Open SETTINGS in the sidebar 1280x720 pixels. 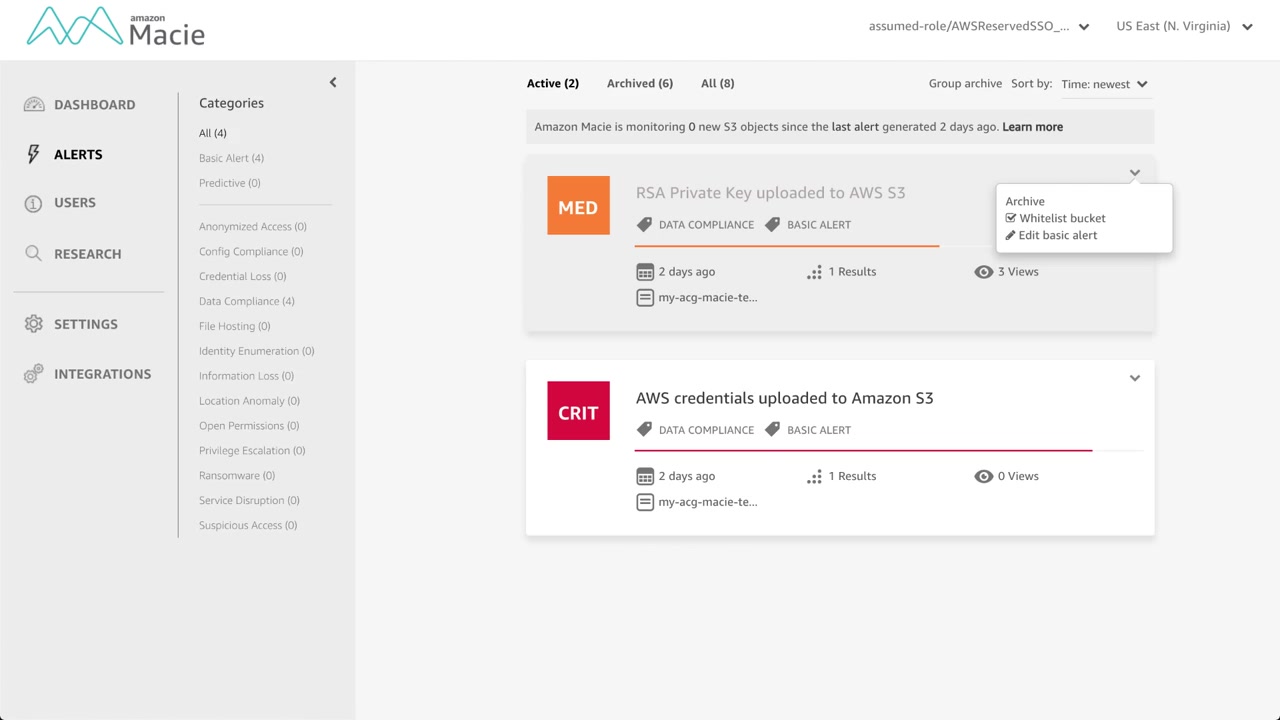(86, 324)
